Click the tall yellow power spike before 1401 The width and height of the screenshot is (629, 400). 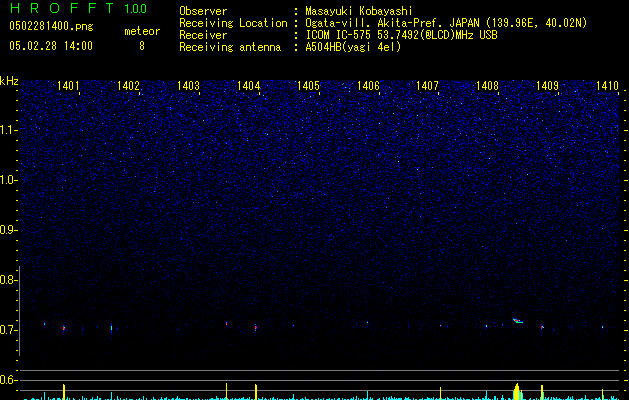64,392
